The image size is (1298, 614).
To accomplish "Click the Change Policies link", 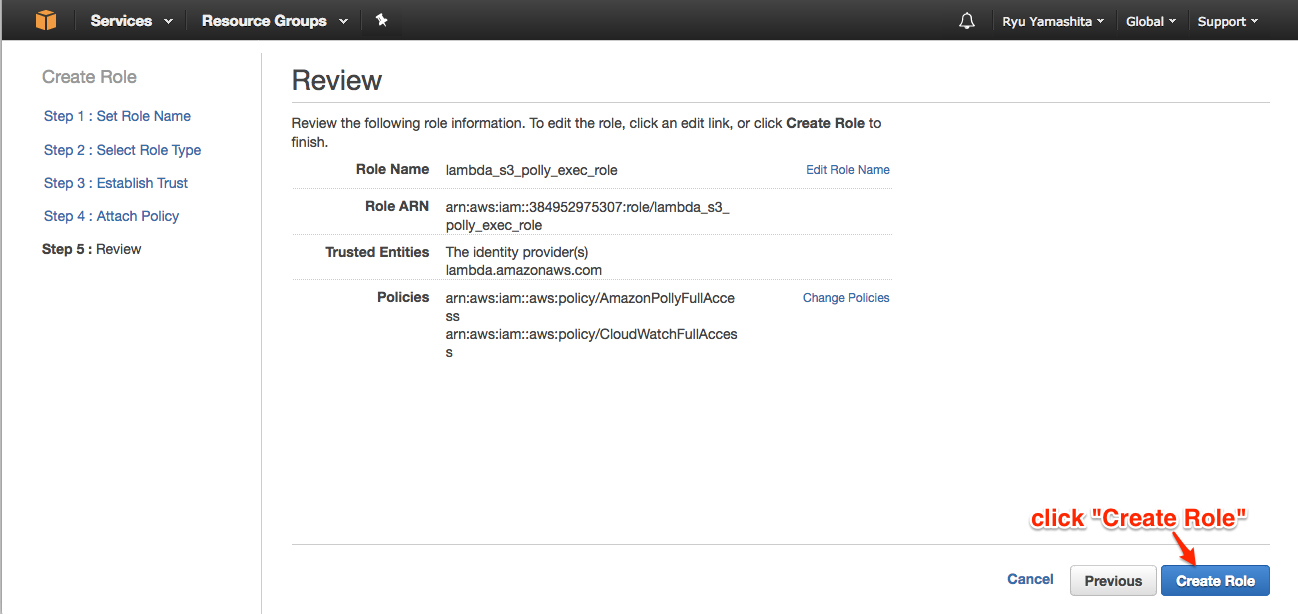I will coord(845,298).
